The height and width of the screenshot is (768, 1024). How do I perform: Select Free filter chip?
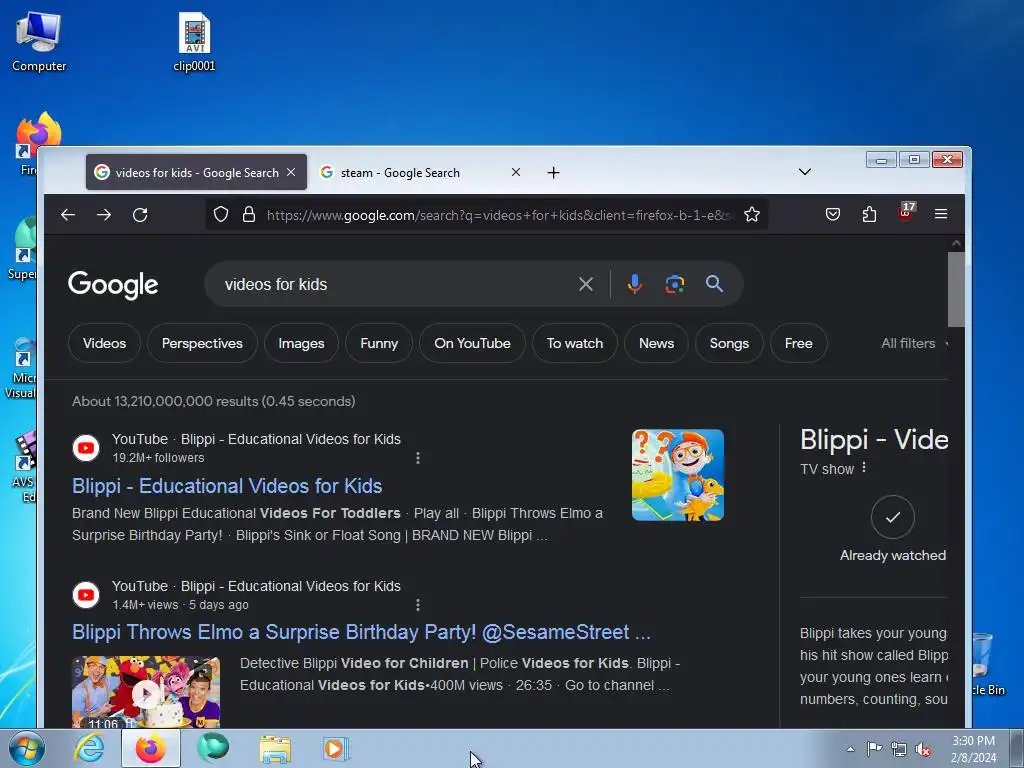[x=799, y=343]
